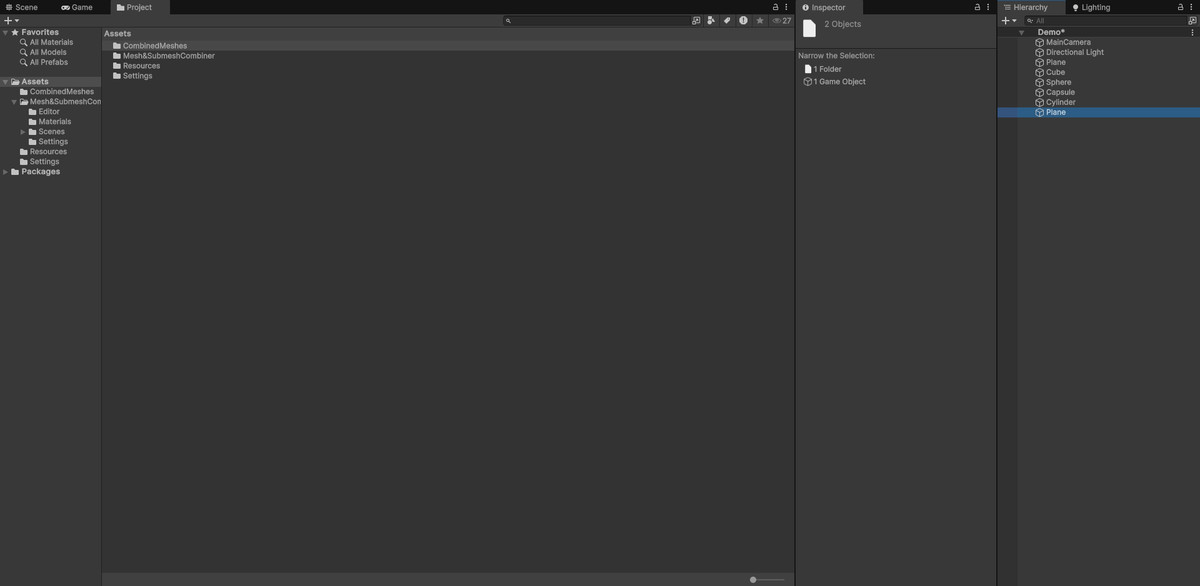Select All Prefabs favorite search
This screenshot has height=586, width=1200.
click(x=49, y=62)
